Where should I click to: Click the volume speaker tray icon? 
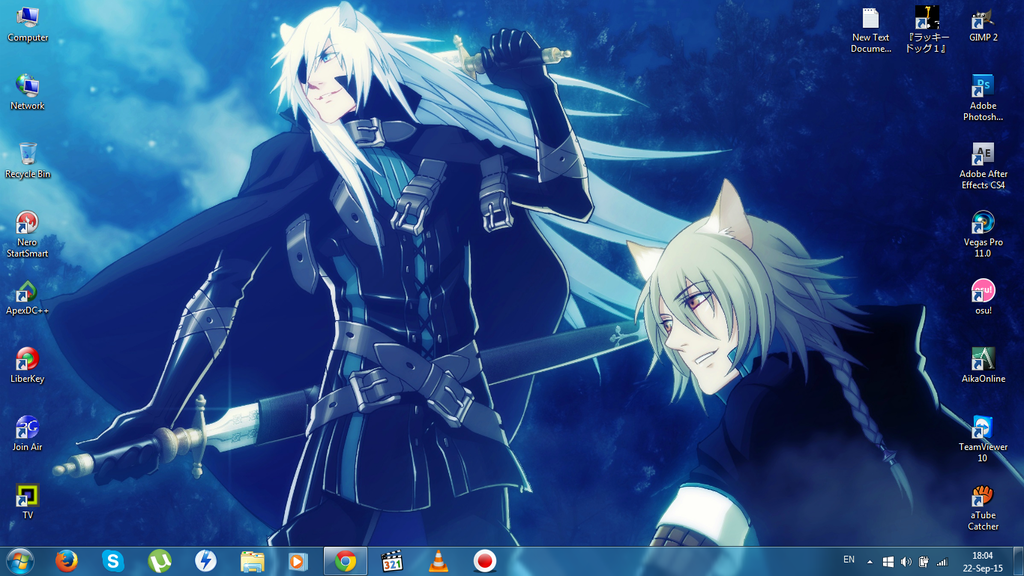pyautogui.click(x=905, y=561)
